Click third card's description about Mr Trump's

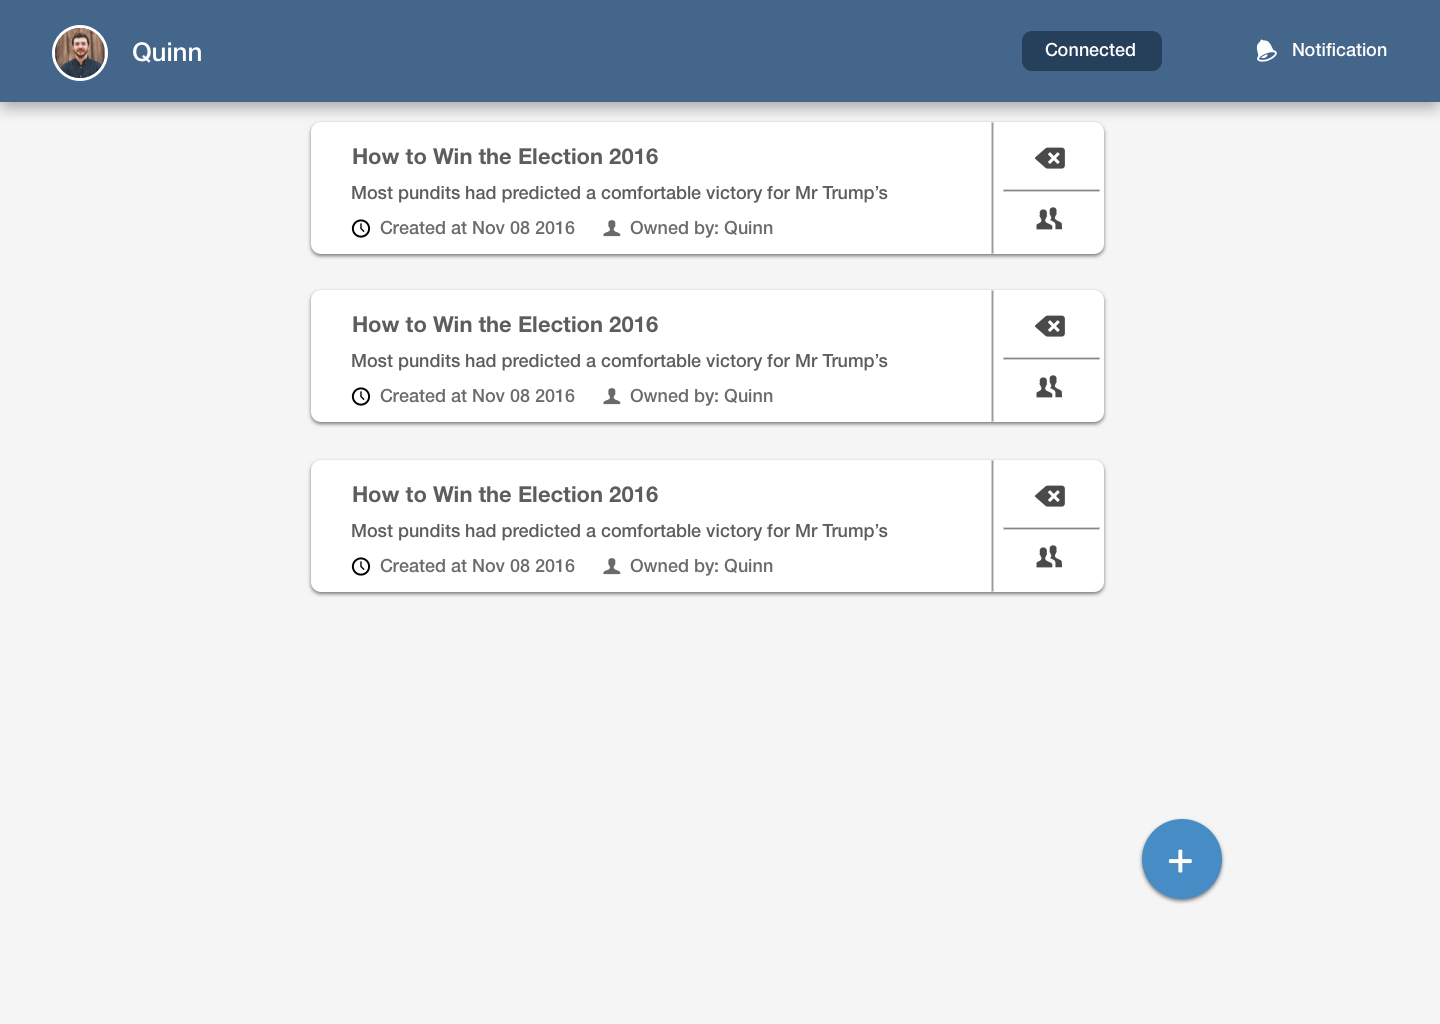pyautogui.click(x=619, y=531)
